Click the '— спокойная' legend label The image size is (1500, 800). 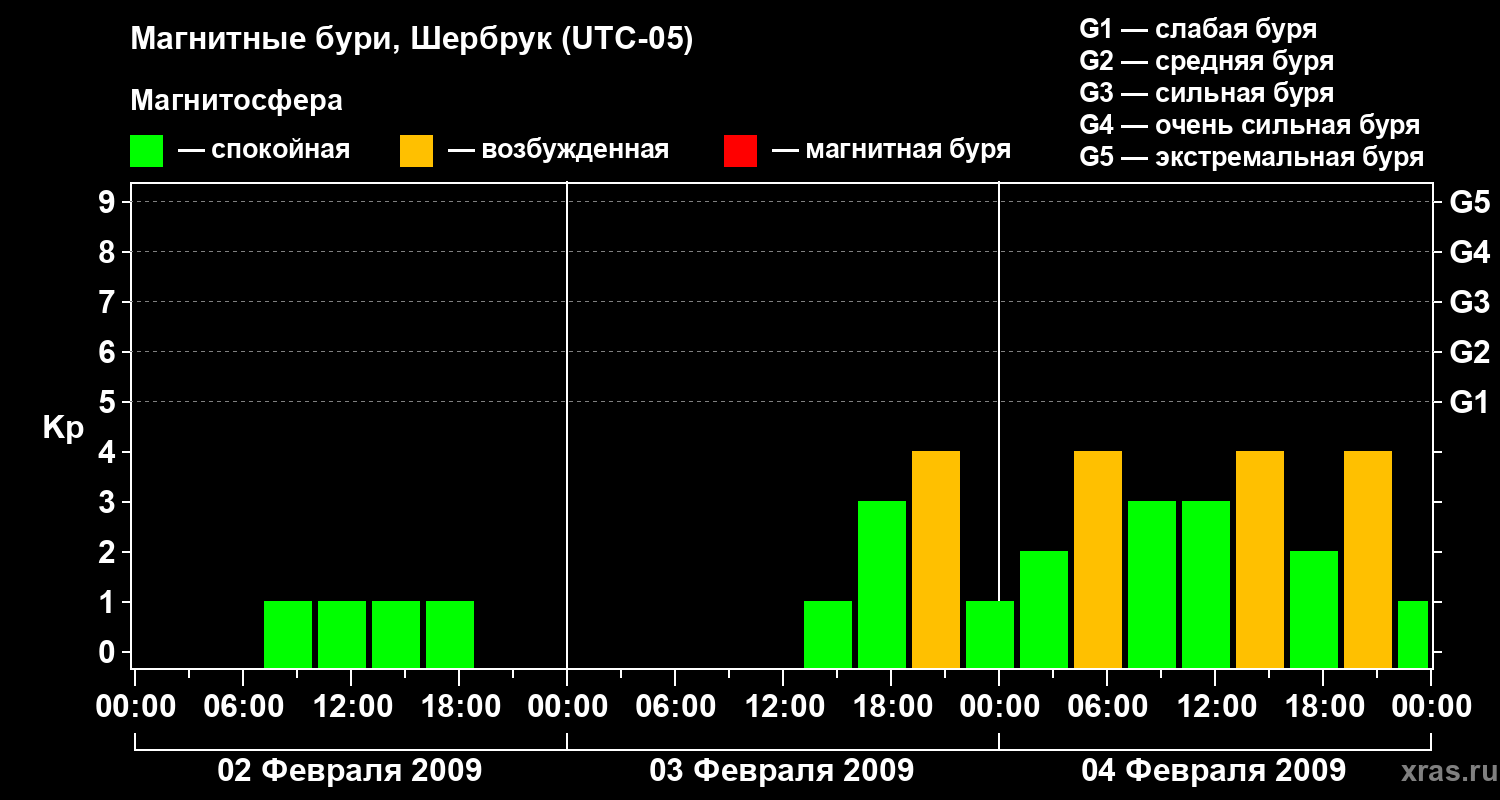pyautogui.click(x=264, y=151)
